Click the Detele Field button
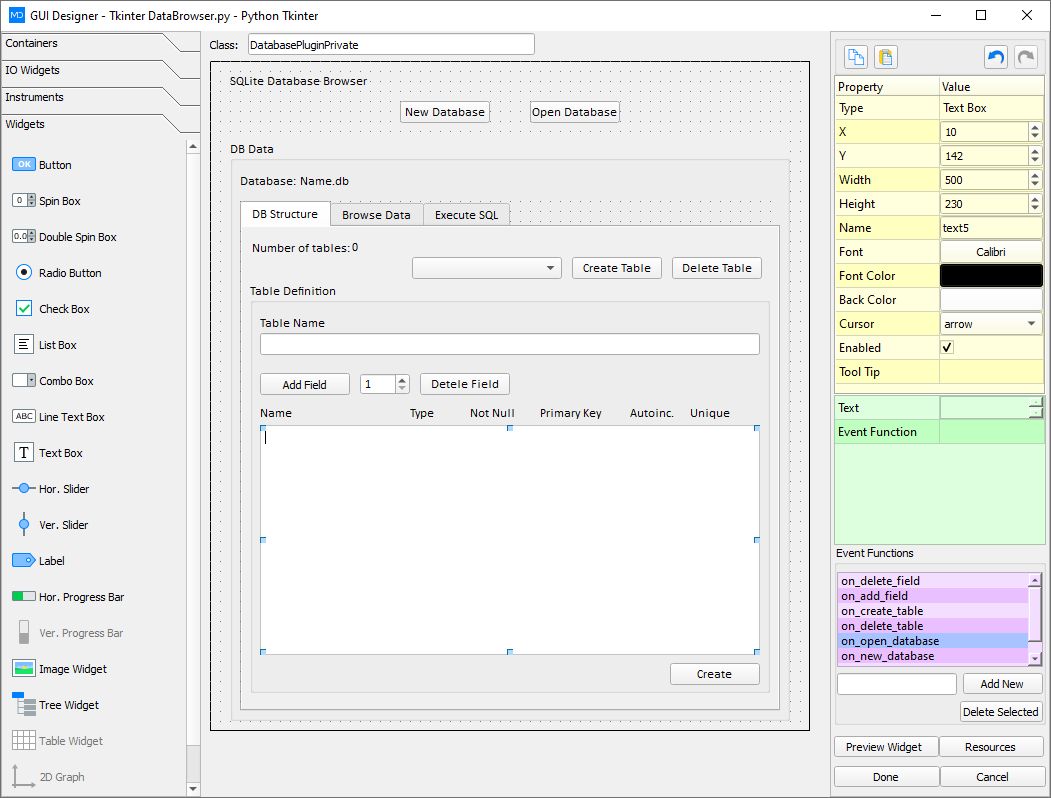Viewport: 1051px width, 798px height. point(465,384)
